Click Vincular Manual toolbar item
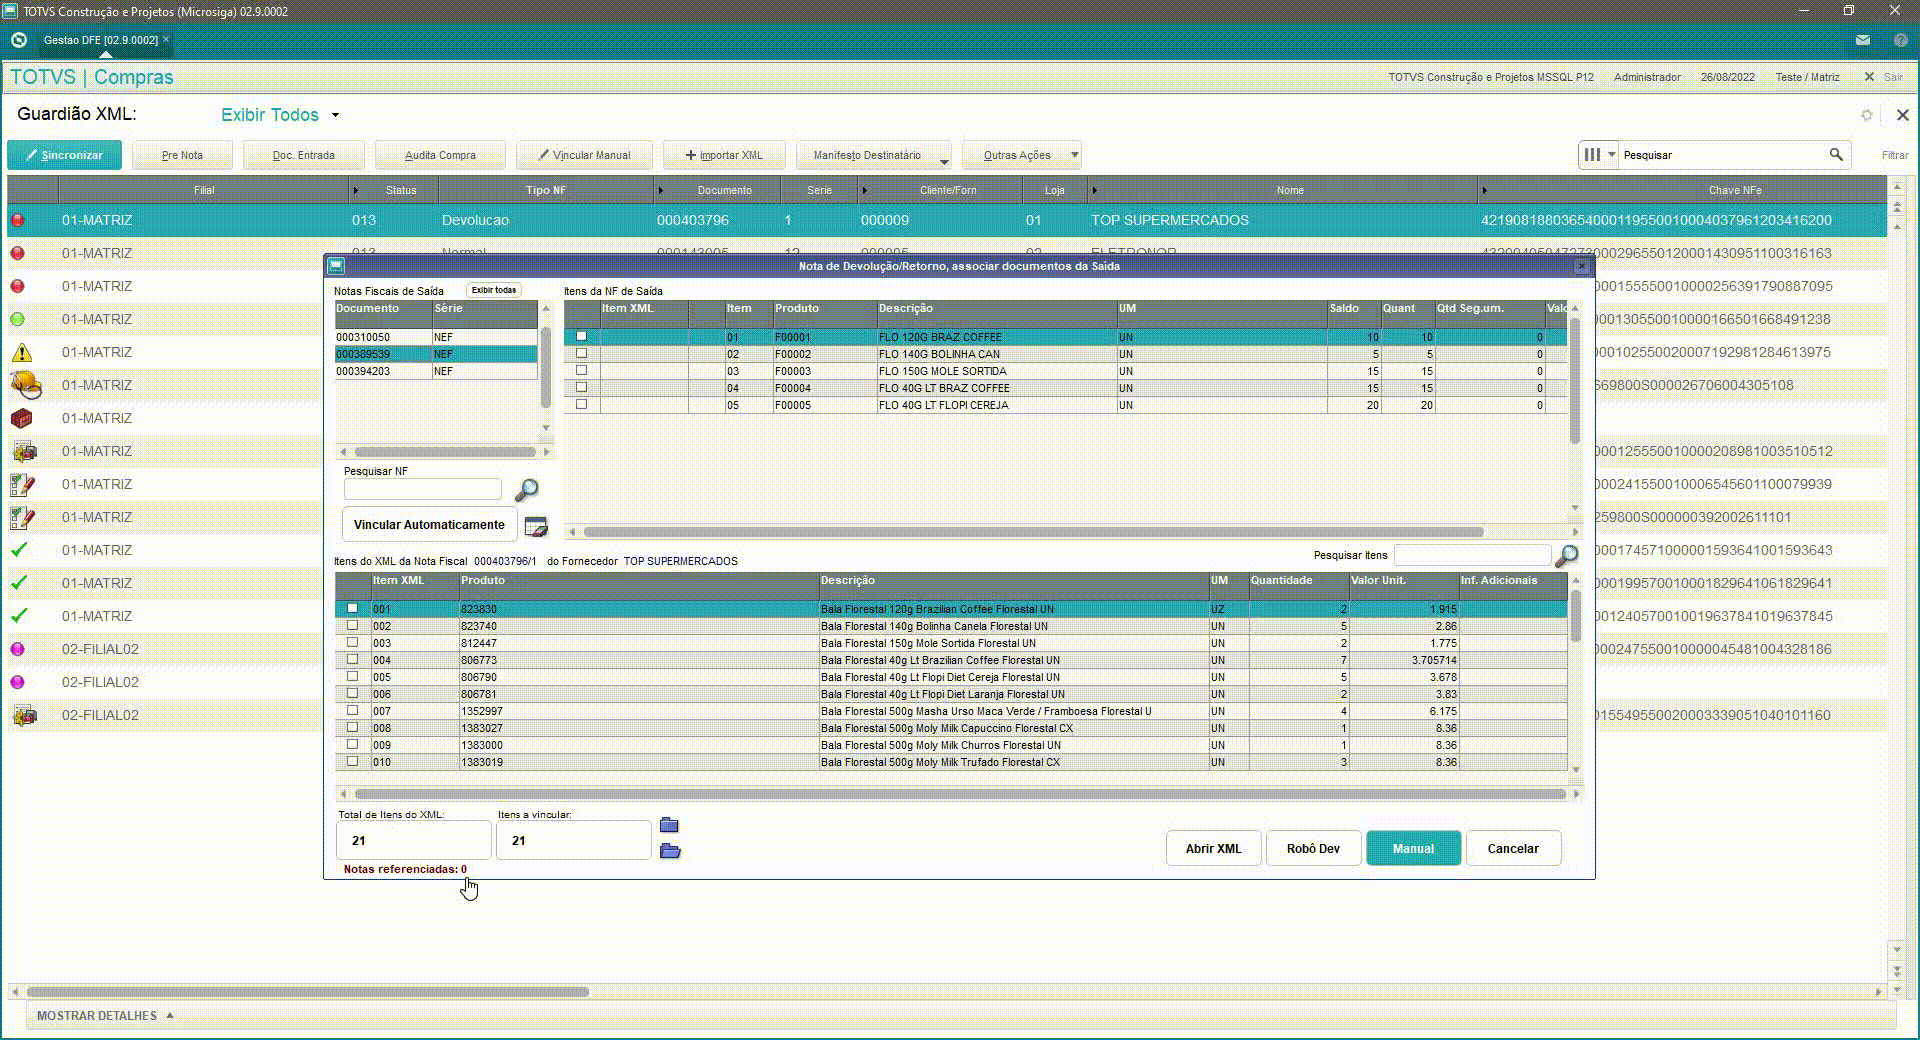Image resolution: width=1920 pixels, height=1040 pixels. click(584, 155)
